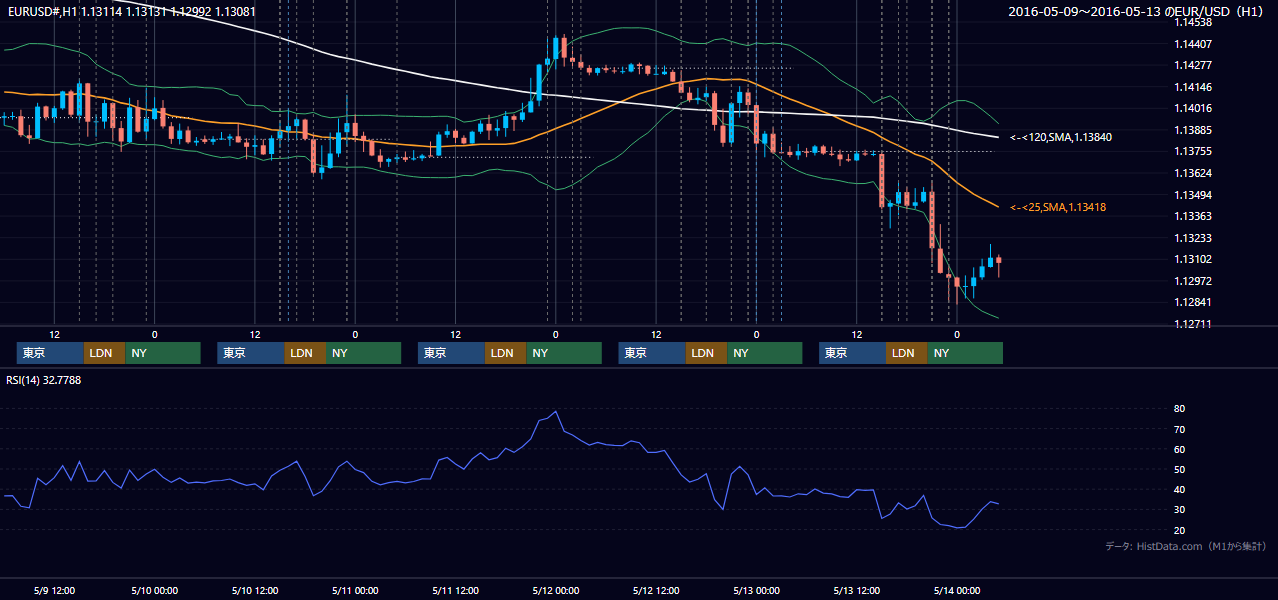Click the RSI scale value 60
Image resolution: width=1278 pixels, height=600 pixels.
coord(1180,449)
